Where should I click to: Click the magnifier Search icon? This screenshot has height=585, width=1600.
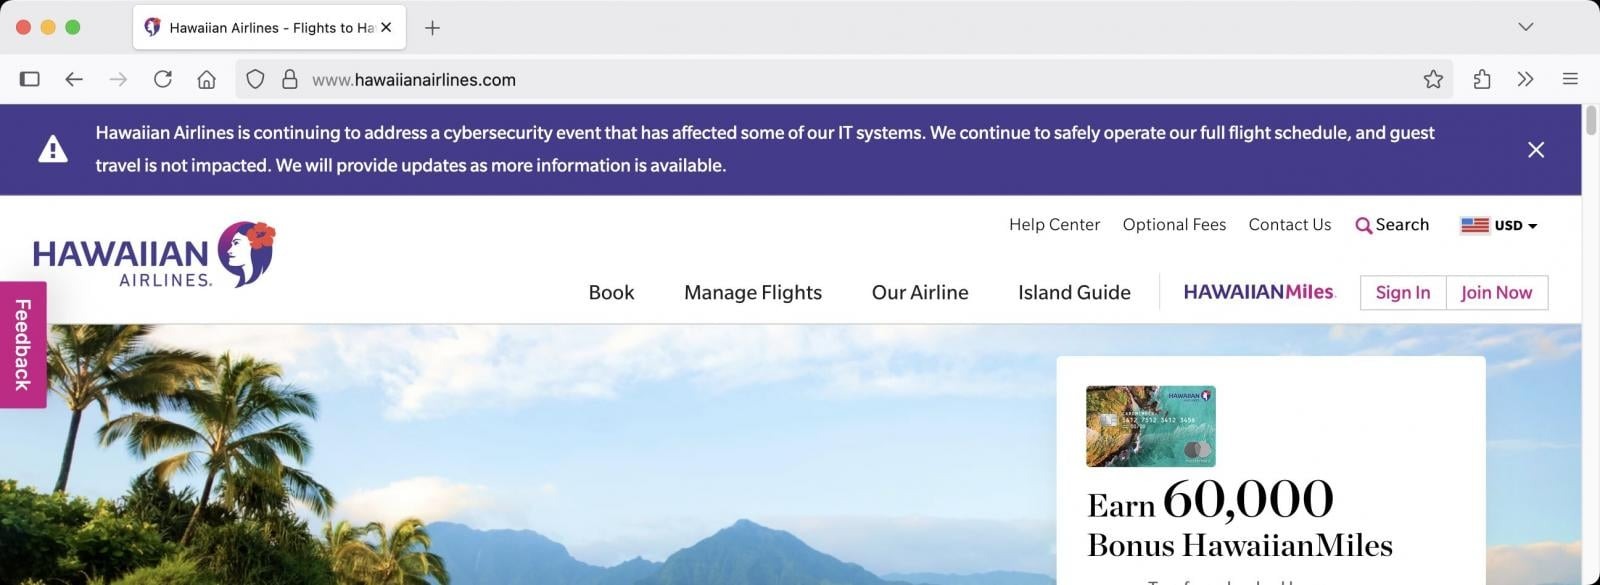pyautogui.click(x=1363, y=226)
